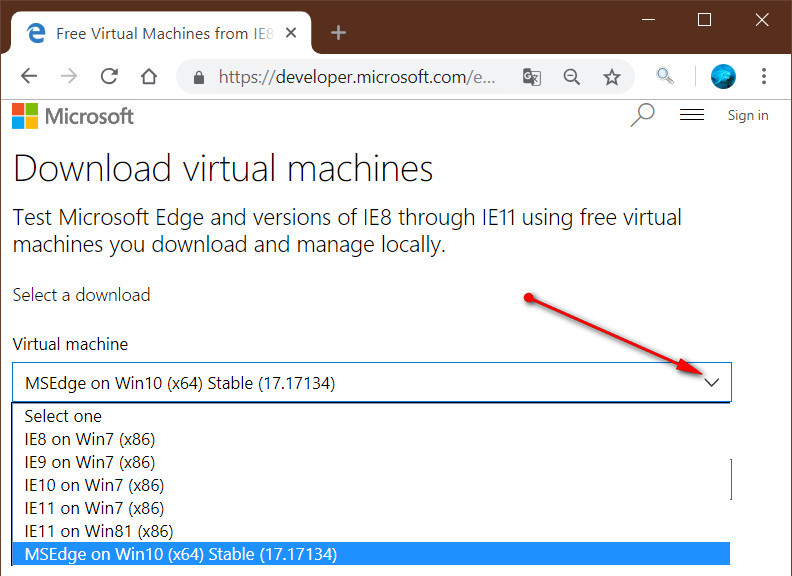Click the padlock site security icon
Viewport: 792px width, 576px height.
pos(199,77)
